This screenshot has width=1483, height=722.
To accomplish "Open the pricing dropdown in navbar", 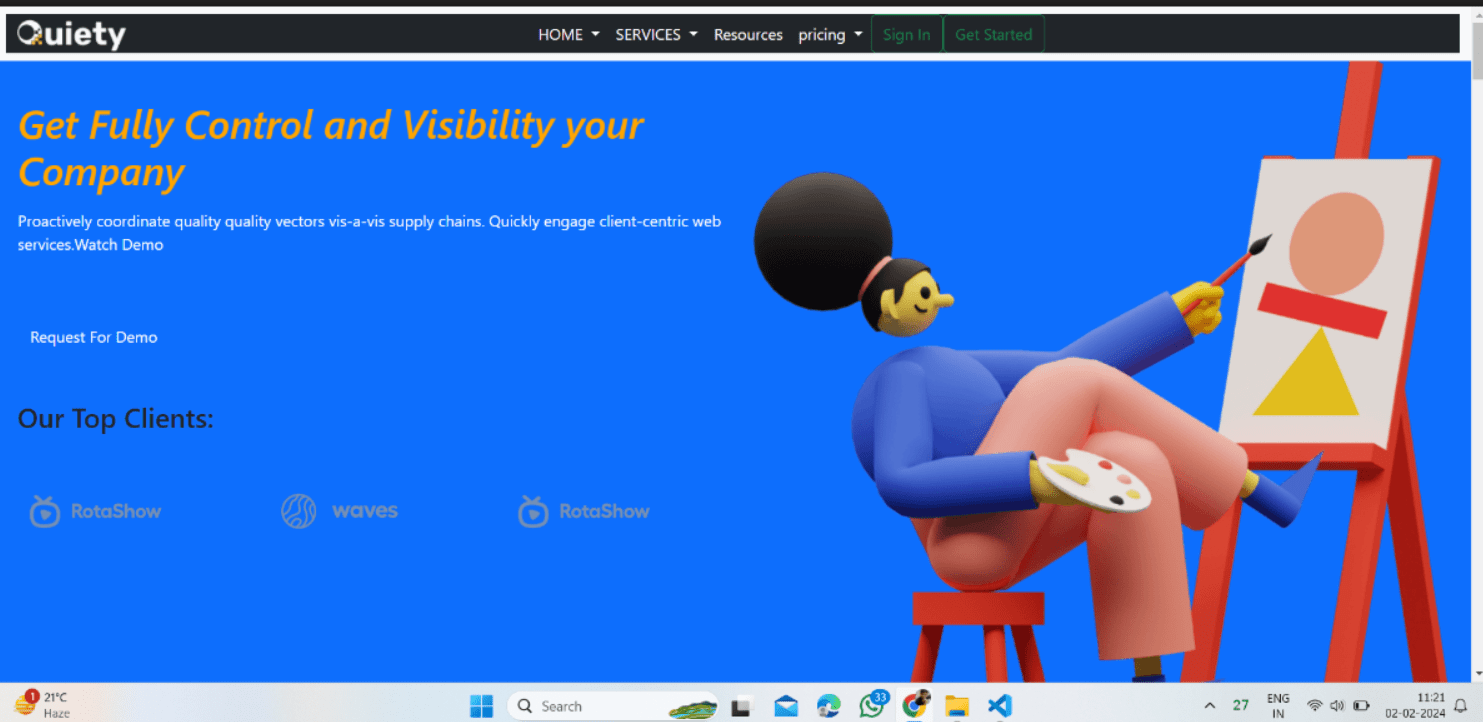I will point(829,35).
